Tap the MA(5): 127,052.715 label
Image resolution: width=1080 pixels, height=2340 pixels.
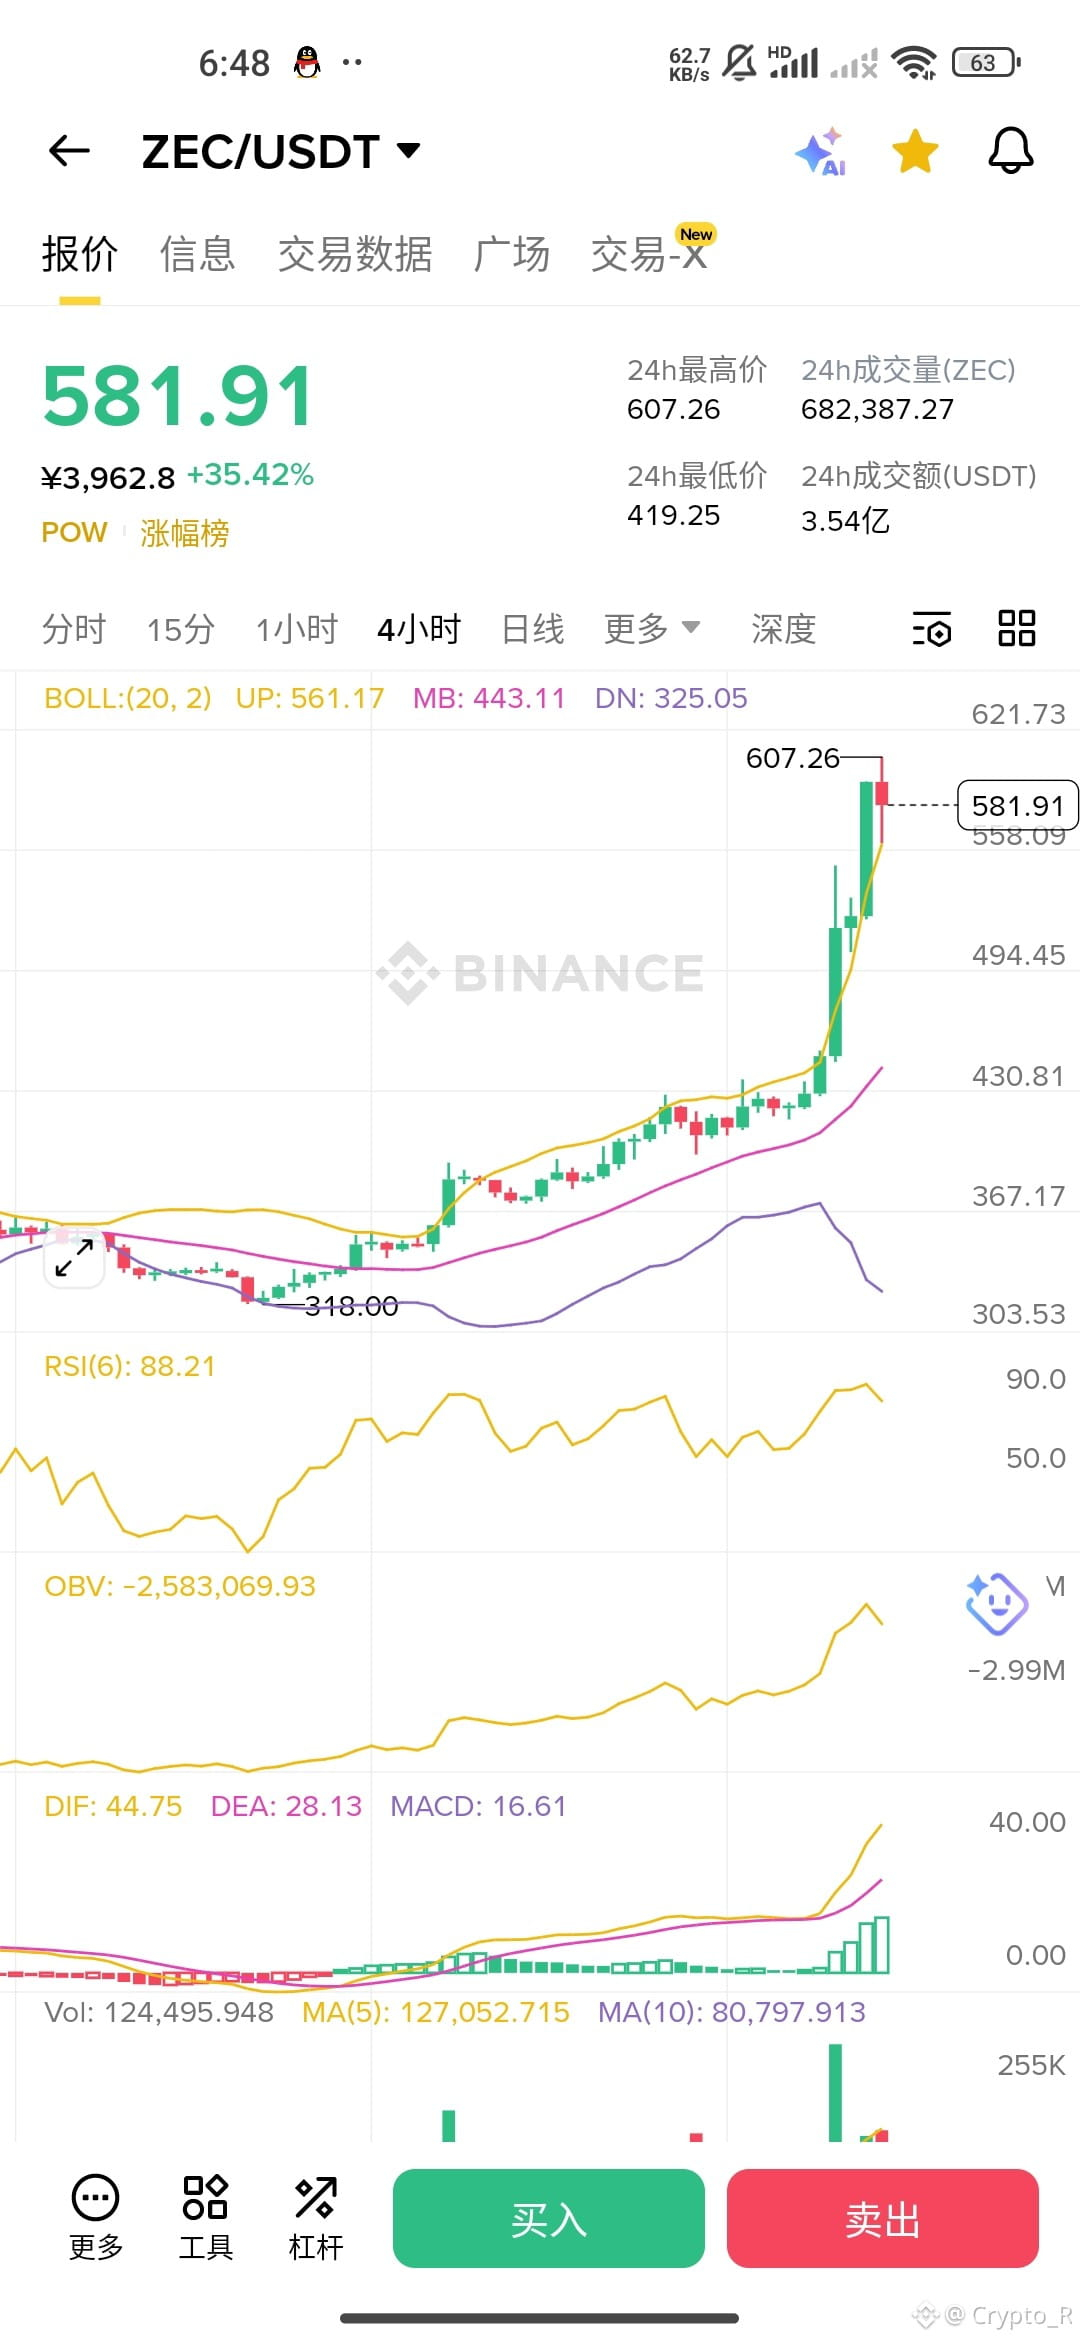(x=436, y=2012)
